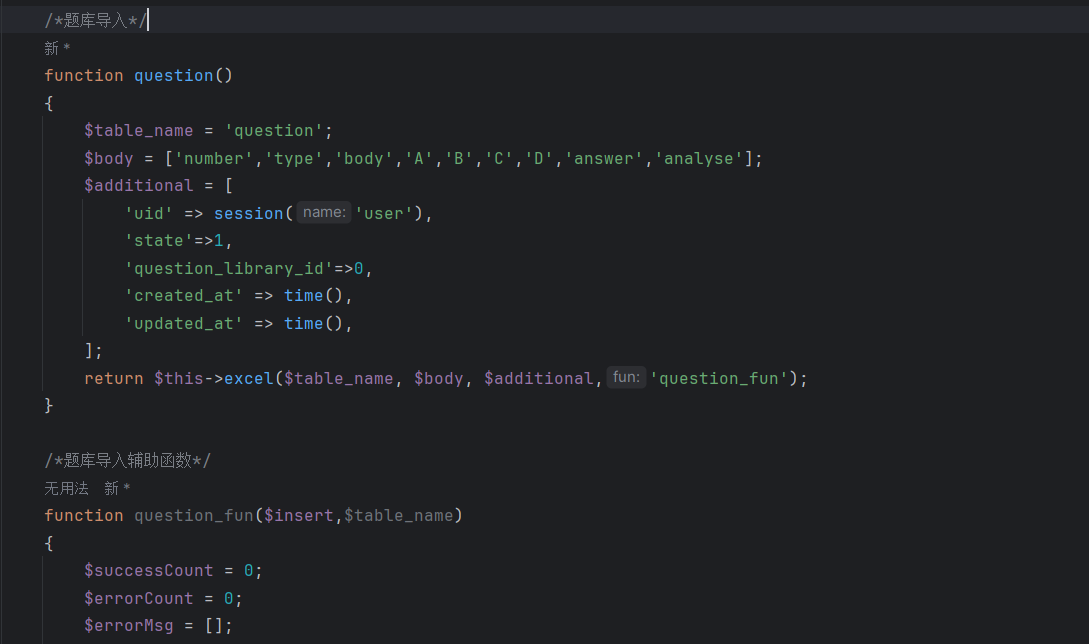
Task: Click the "fun:" inlay hint in excel call
Action: tap(626, 378)
